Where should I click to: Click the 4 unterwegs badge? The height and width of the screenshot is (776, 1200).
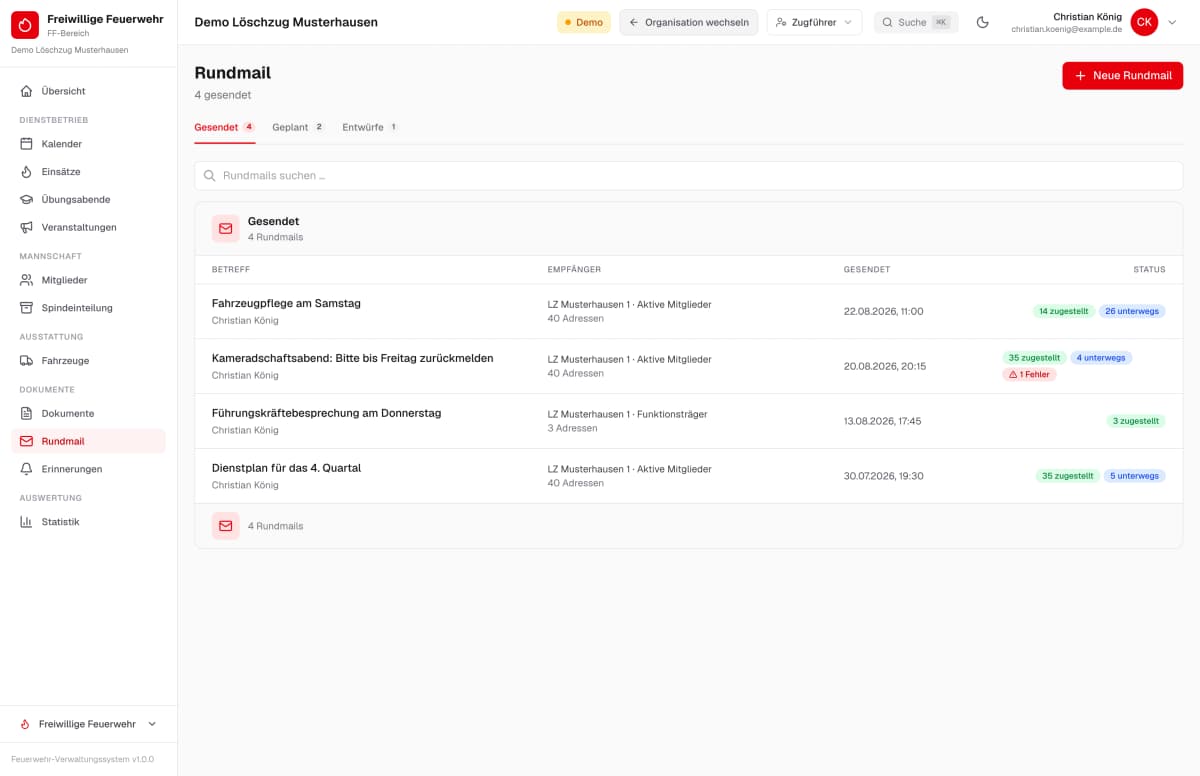click(x=1101, y=357)
